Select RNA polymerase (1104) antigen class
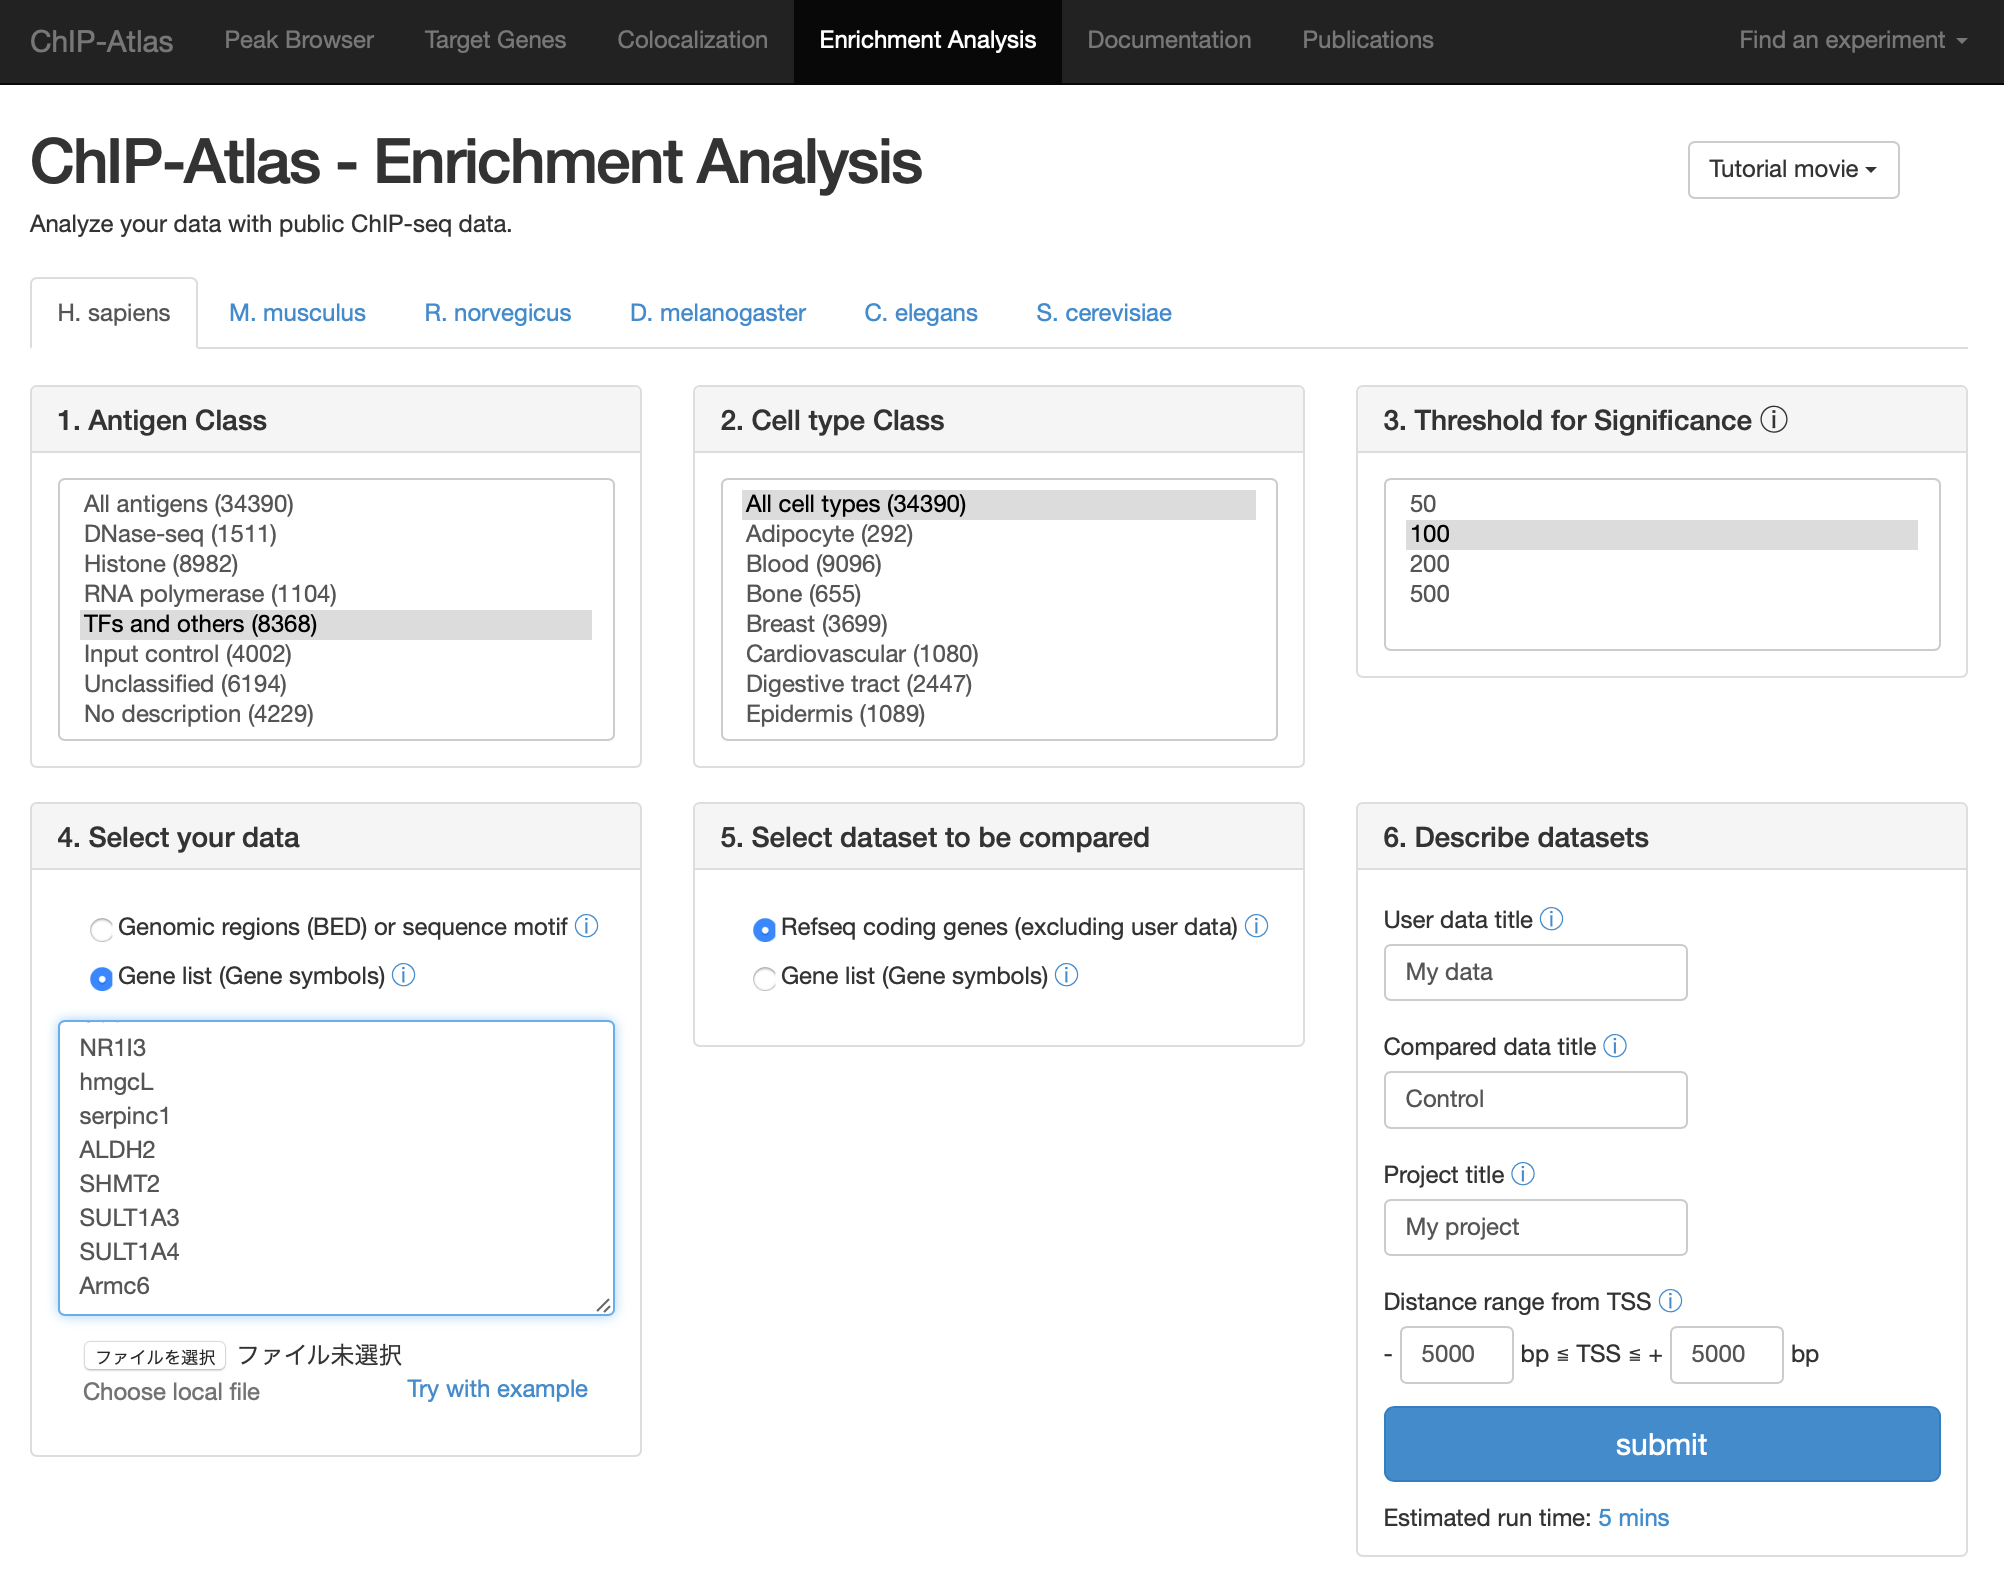This screenshot has height=1592, width=2004. pos(336,594)
